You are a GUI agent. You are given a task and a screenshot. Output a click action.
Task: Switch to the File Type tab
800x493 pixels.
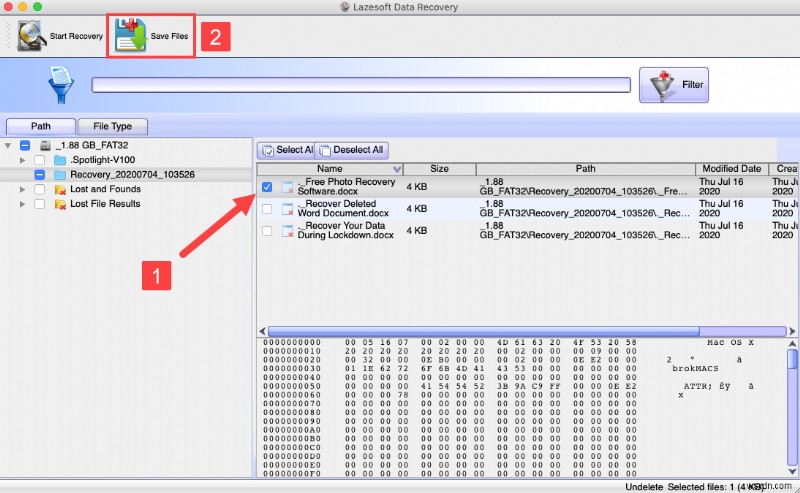click(112, 126)
